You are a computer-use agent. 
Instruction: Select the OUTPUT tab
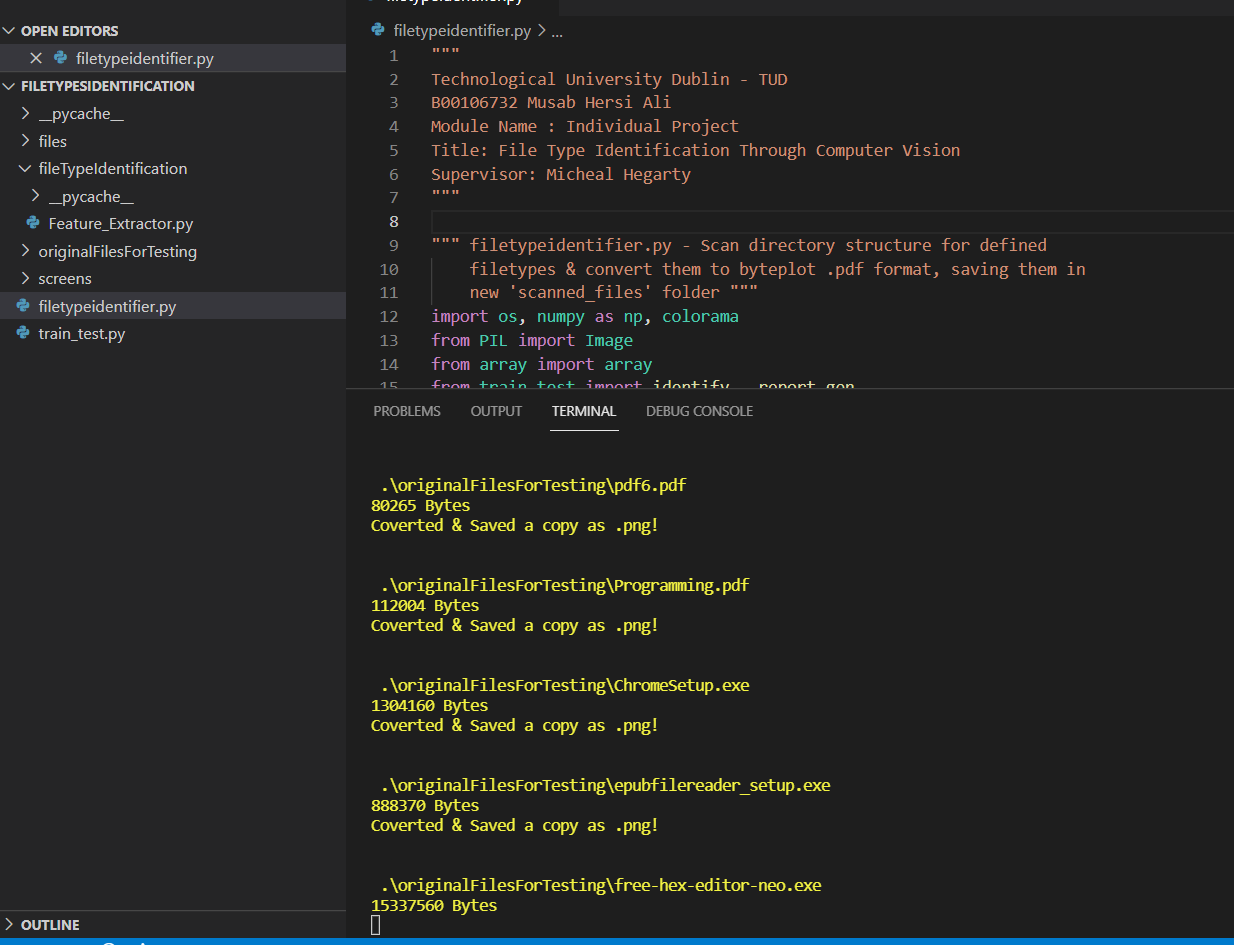495,410
